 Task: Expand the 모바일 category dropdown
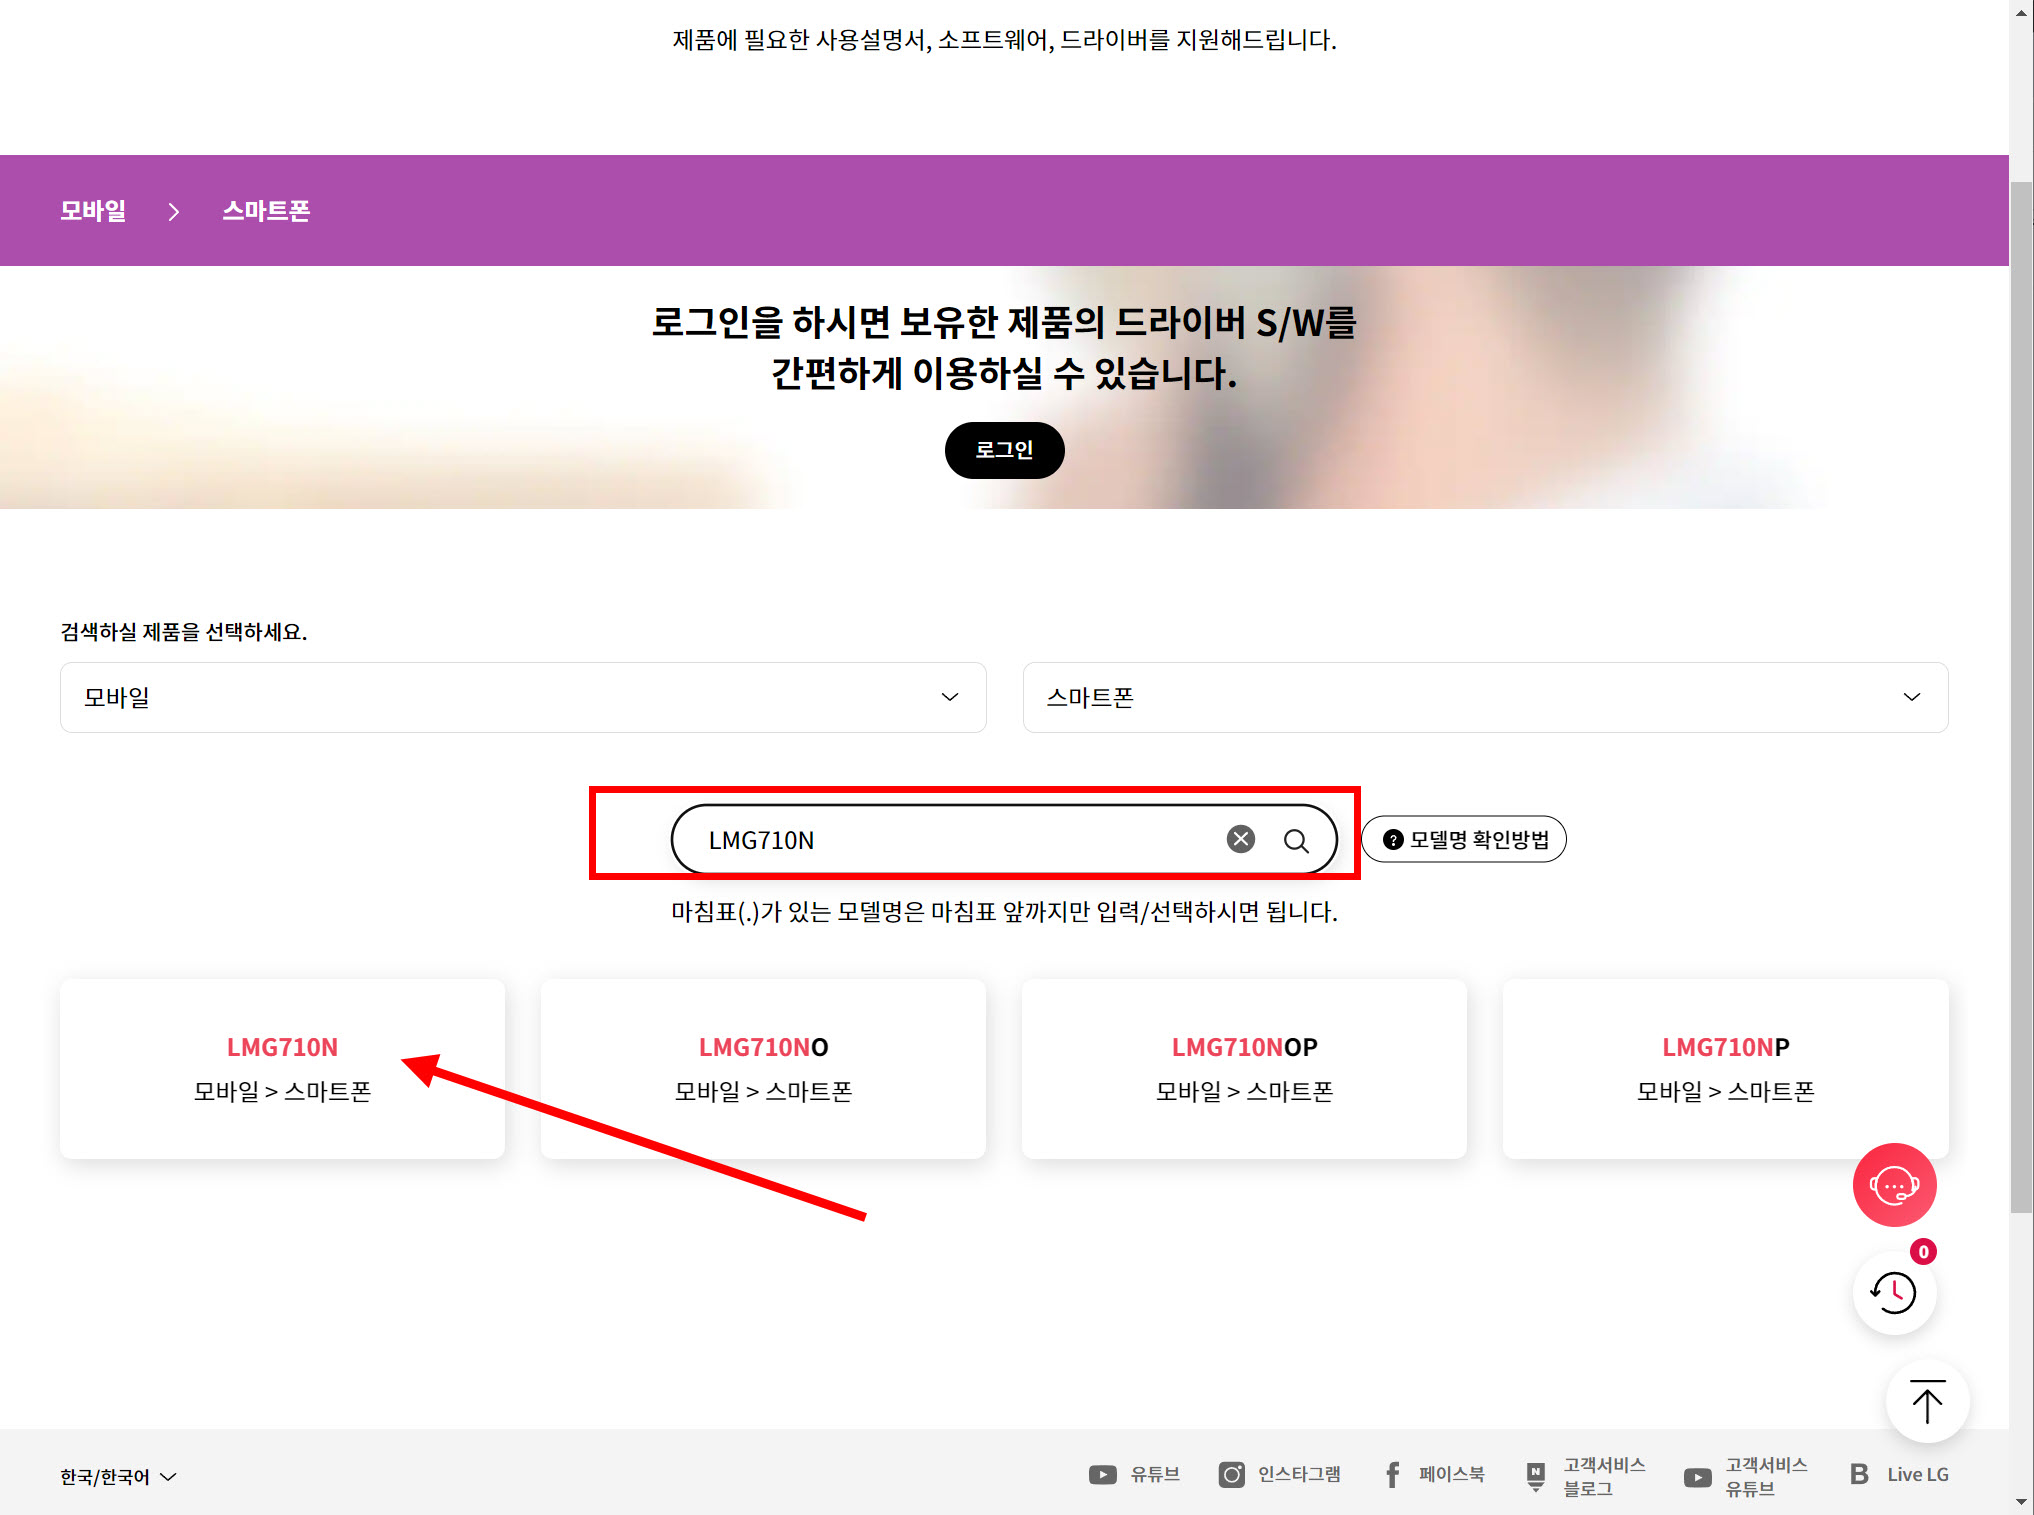pos(523,697)
